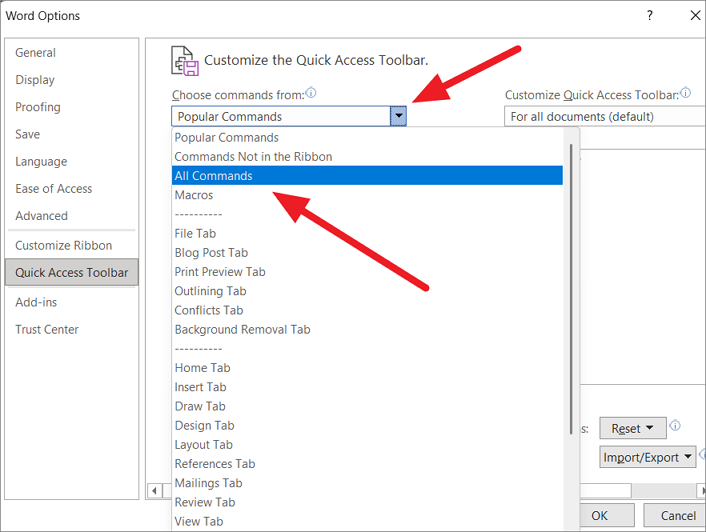Image resolution: width=706 pixels, height=532 pixels.
Task: Click the Cancel button
Action: (675, 515)
